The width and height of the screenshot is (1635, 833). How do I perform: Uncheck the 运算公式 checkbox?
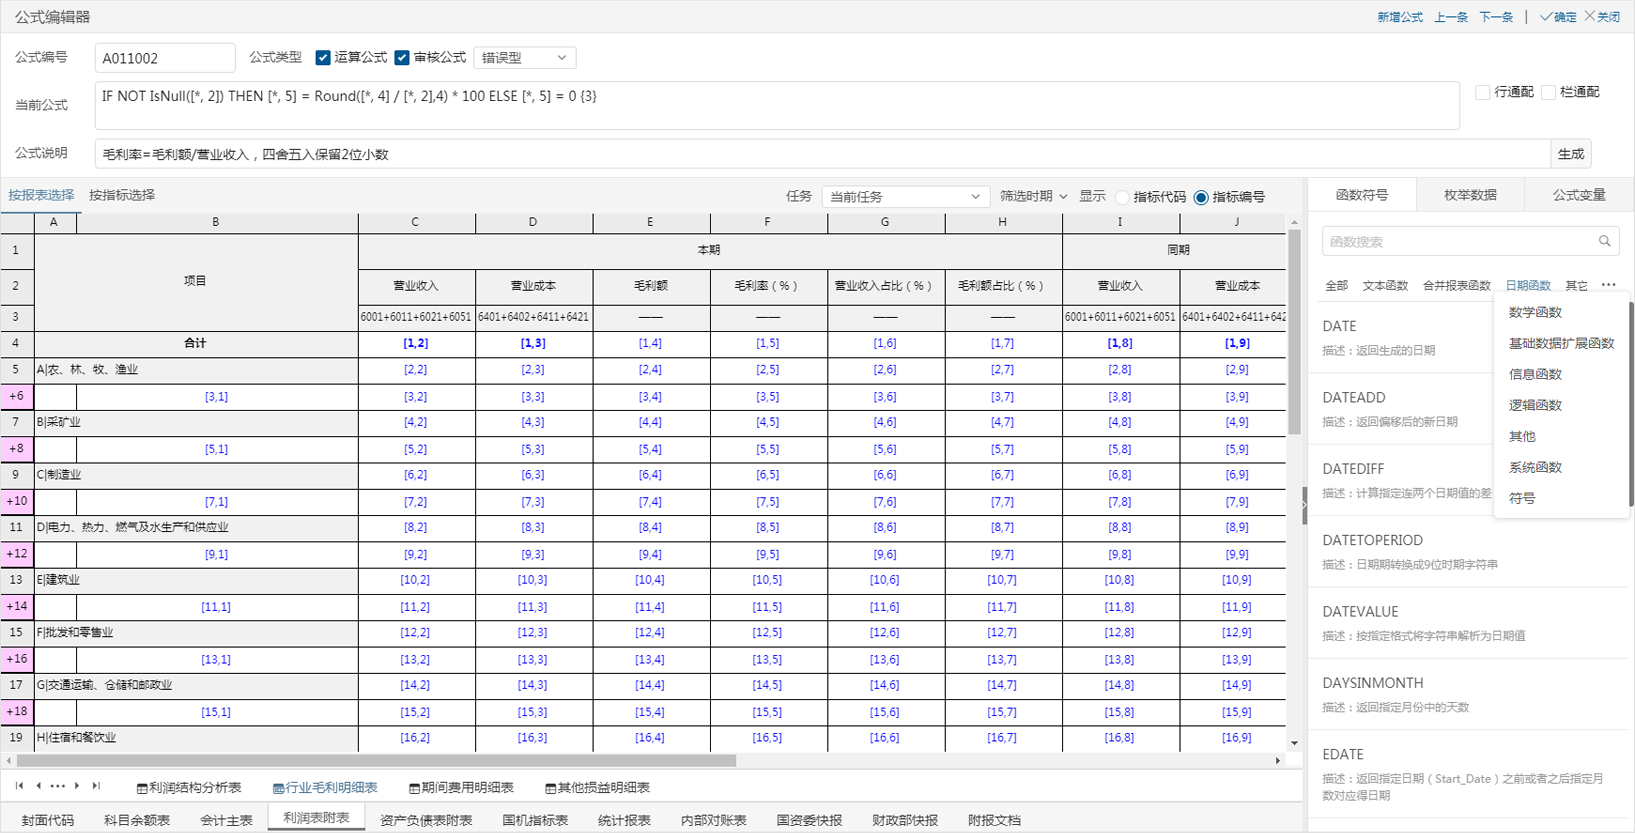pos(323,58)
